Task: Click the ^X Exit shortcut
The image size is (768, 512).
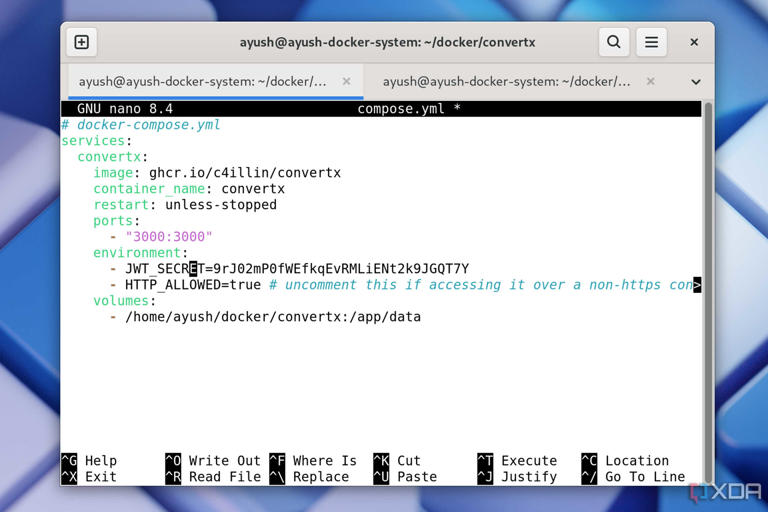Action: point(89,477)
